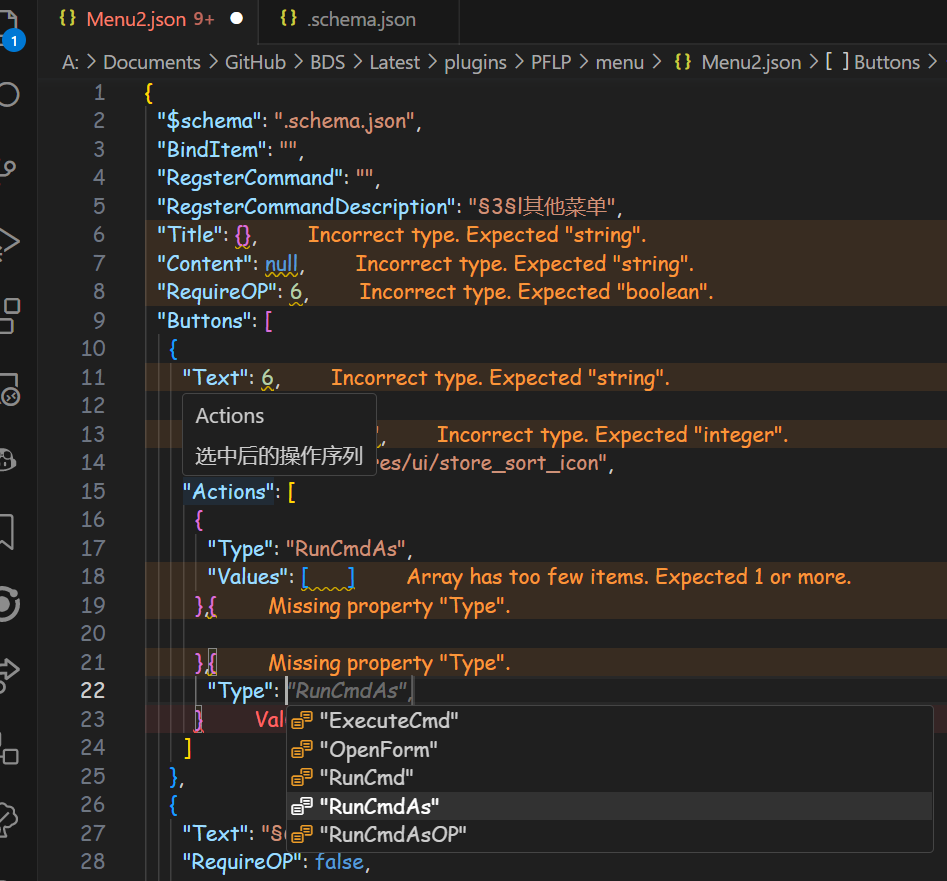947x881 pixels.
Task: Switch to the .schema.json tab
Action: coord(360,19)
